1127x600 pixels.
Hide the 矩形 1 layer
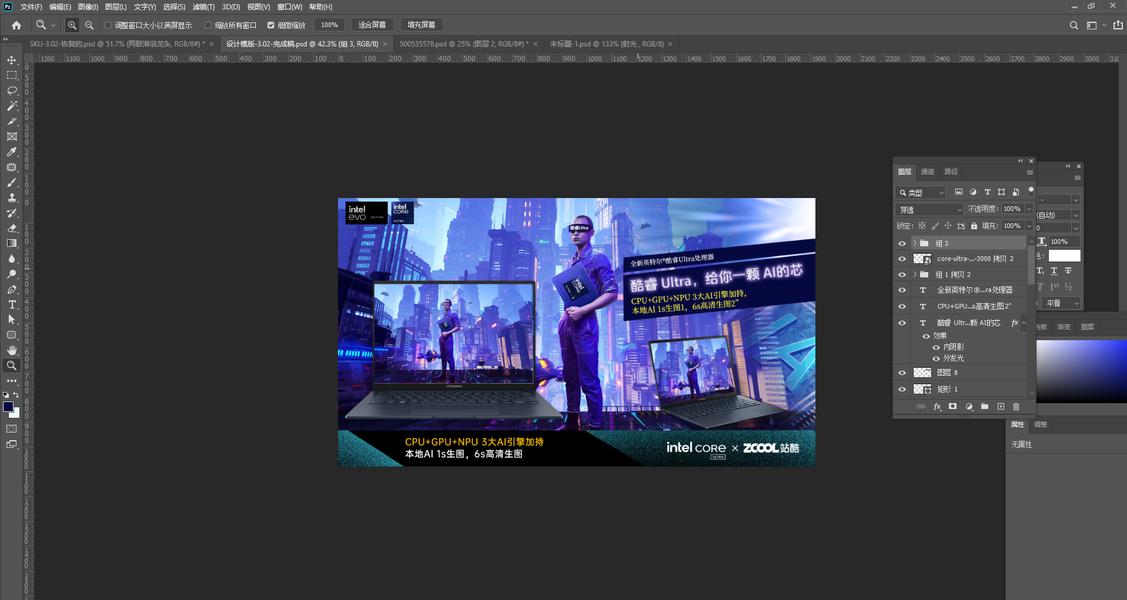point(902,389)
